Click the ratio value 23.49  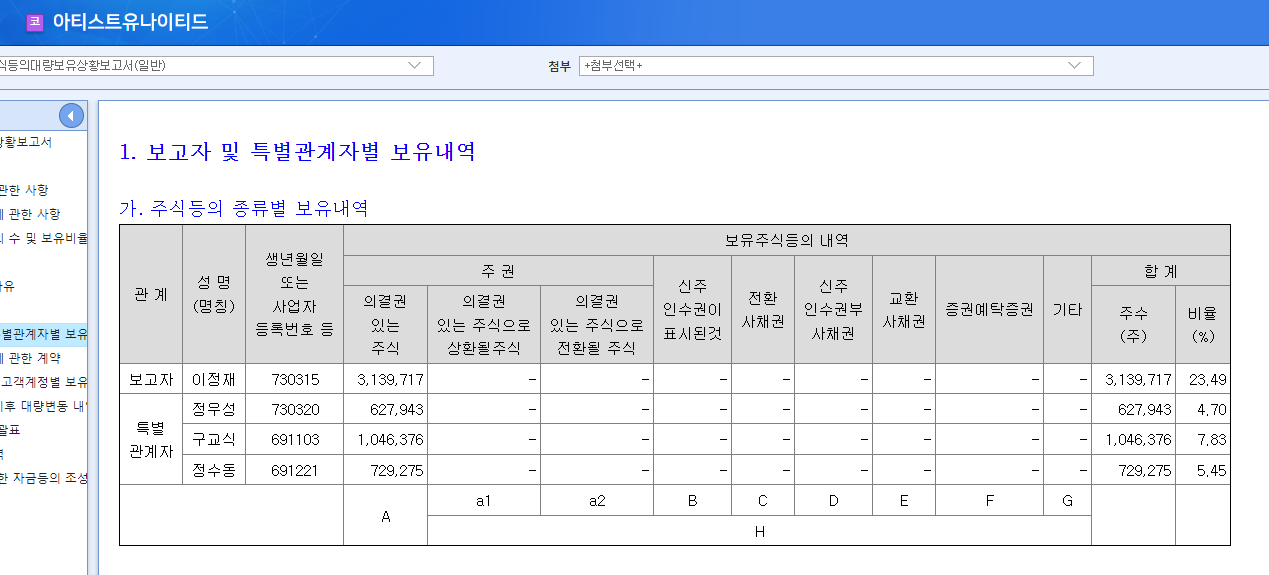coord(1207,379)
